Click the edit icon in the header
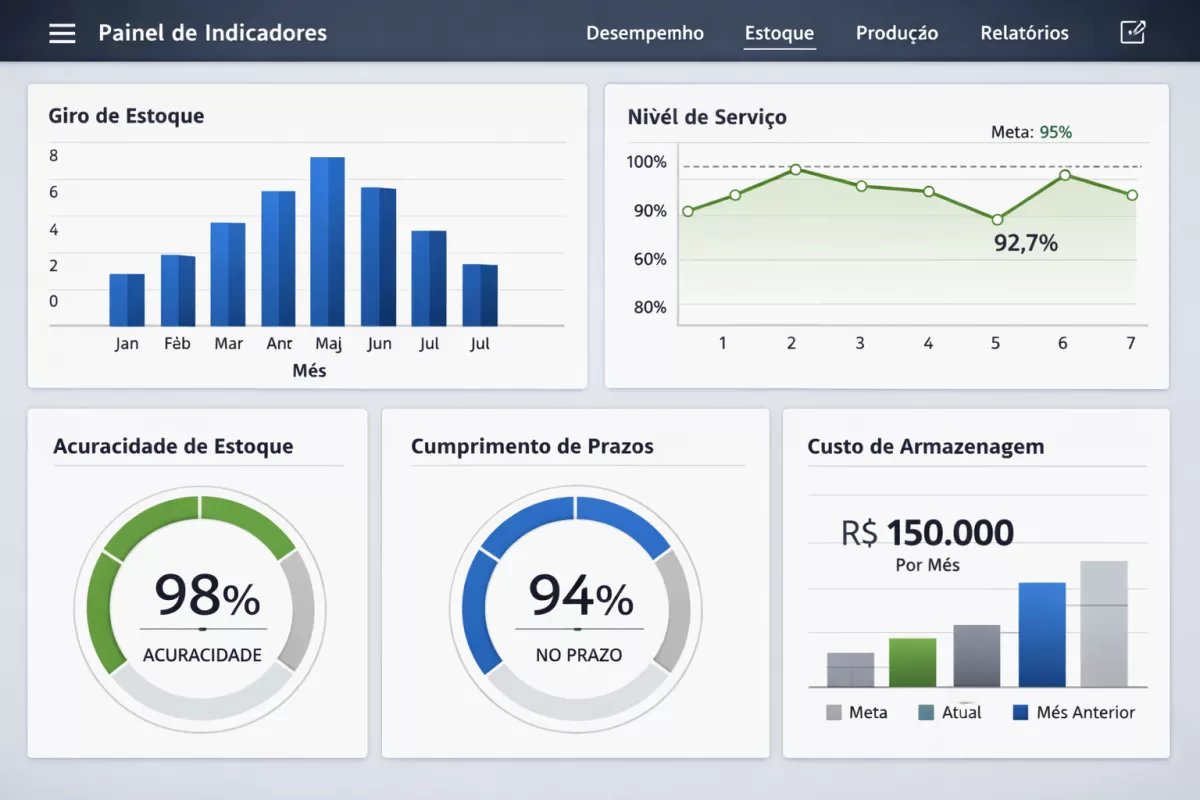The height and width of the screenshot is (800, 1200). point(1132,32)
